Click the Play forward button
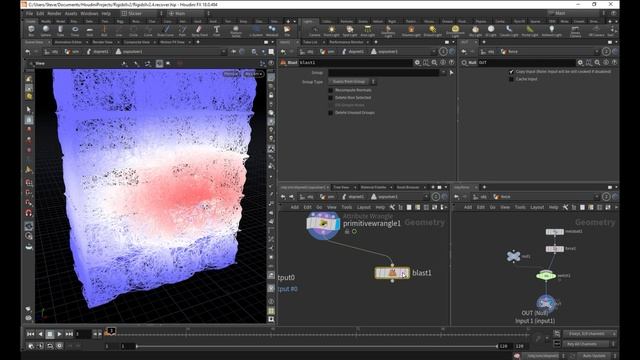 [60, 334]
